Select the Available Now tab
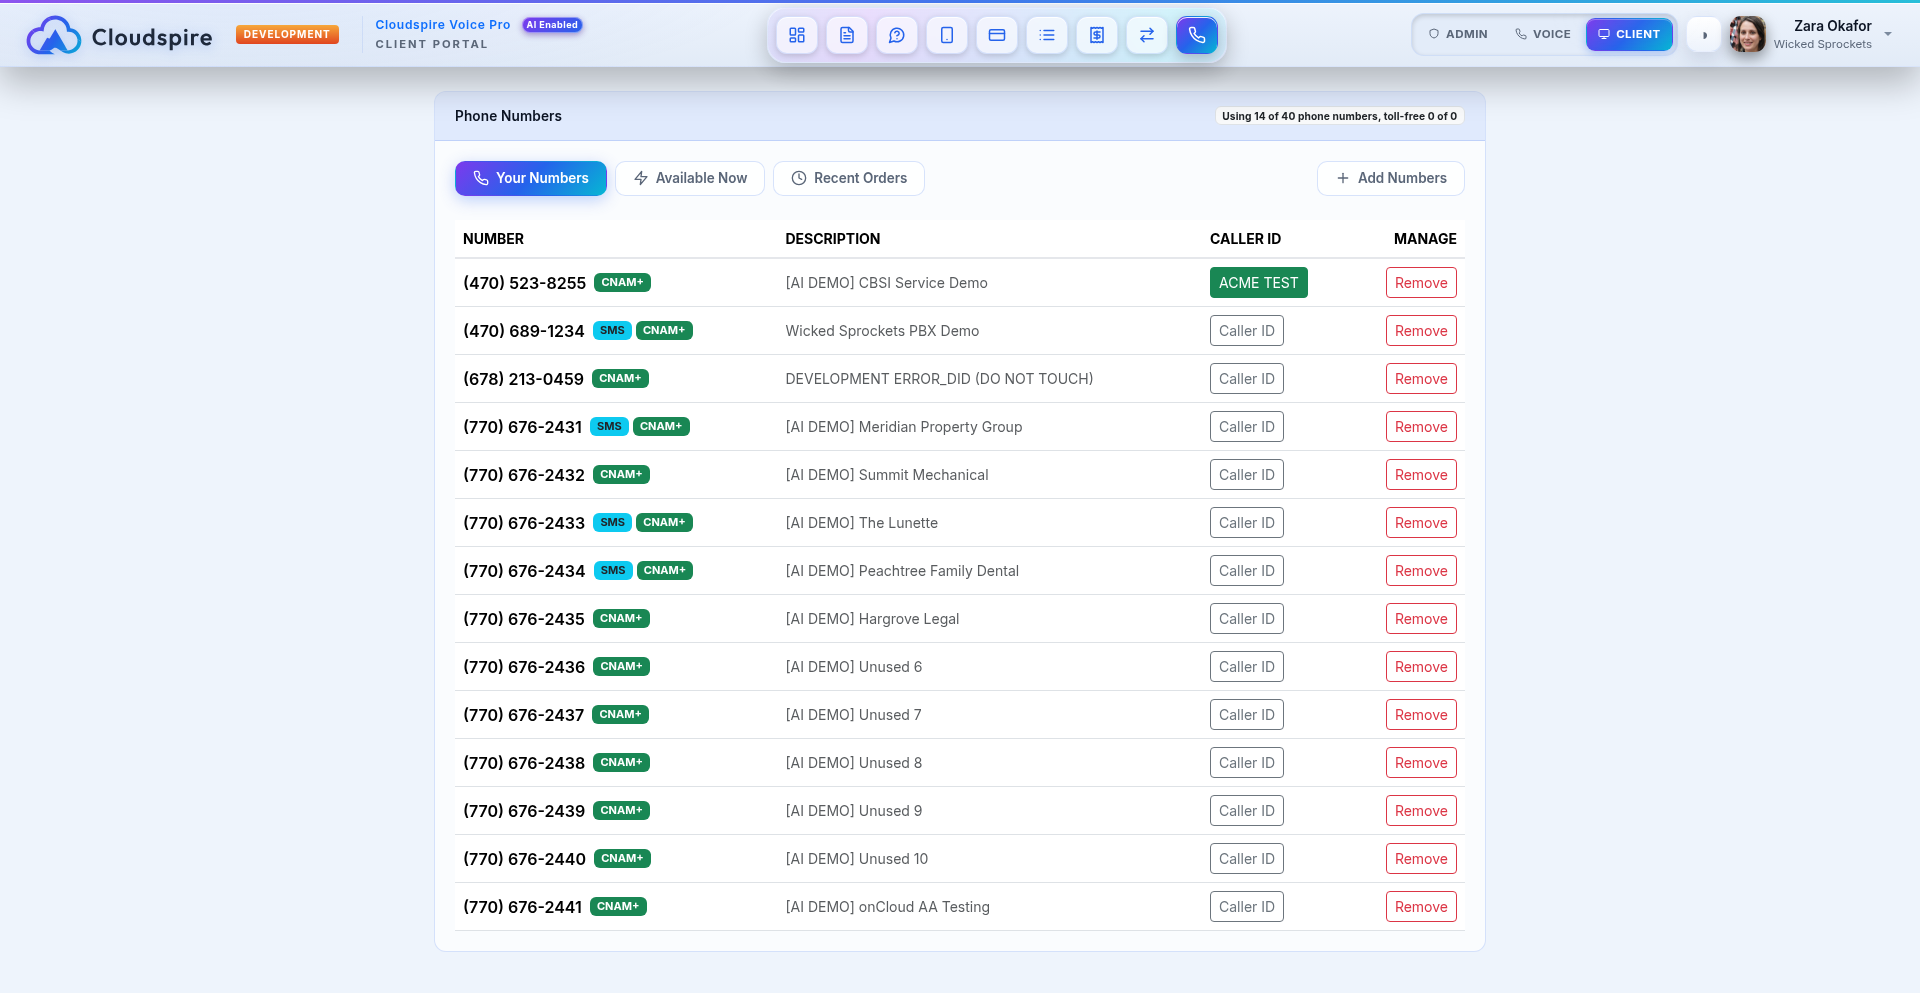The image size is (1920, 993). 690,178
